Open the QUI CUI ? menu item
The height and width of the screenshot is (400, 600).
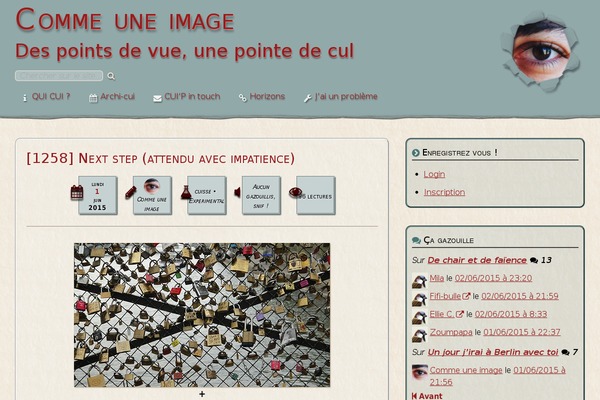click(46, 97)
